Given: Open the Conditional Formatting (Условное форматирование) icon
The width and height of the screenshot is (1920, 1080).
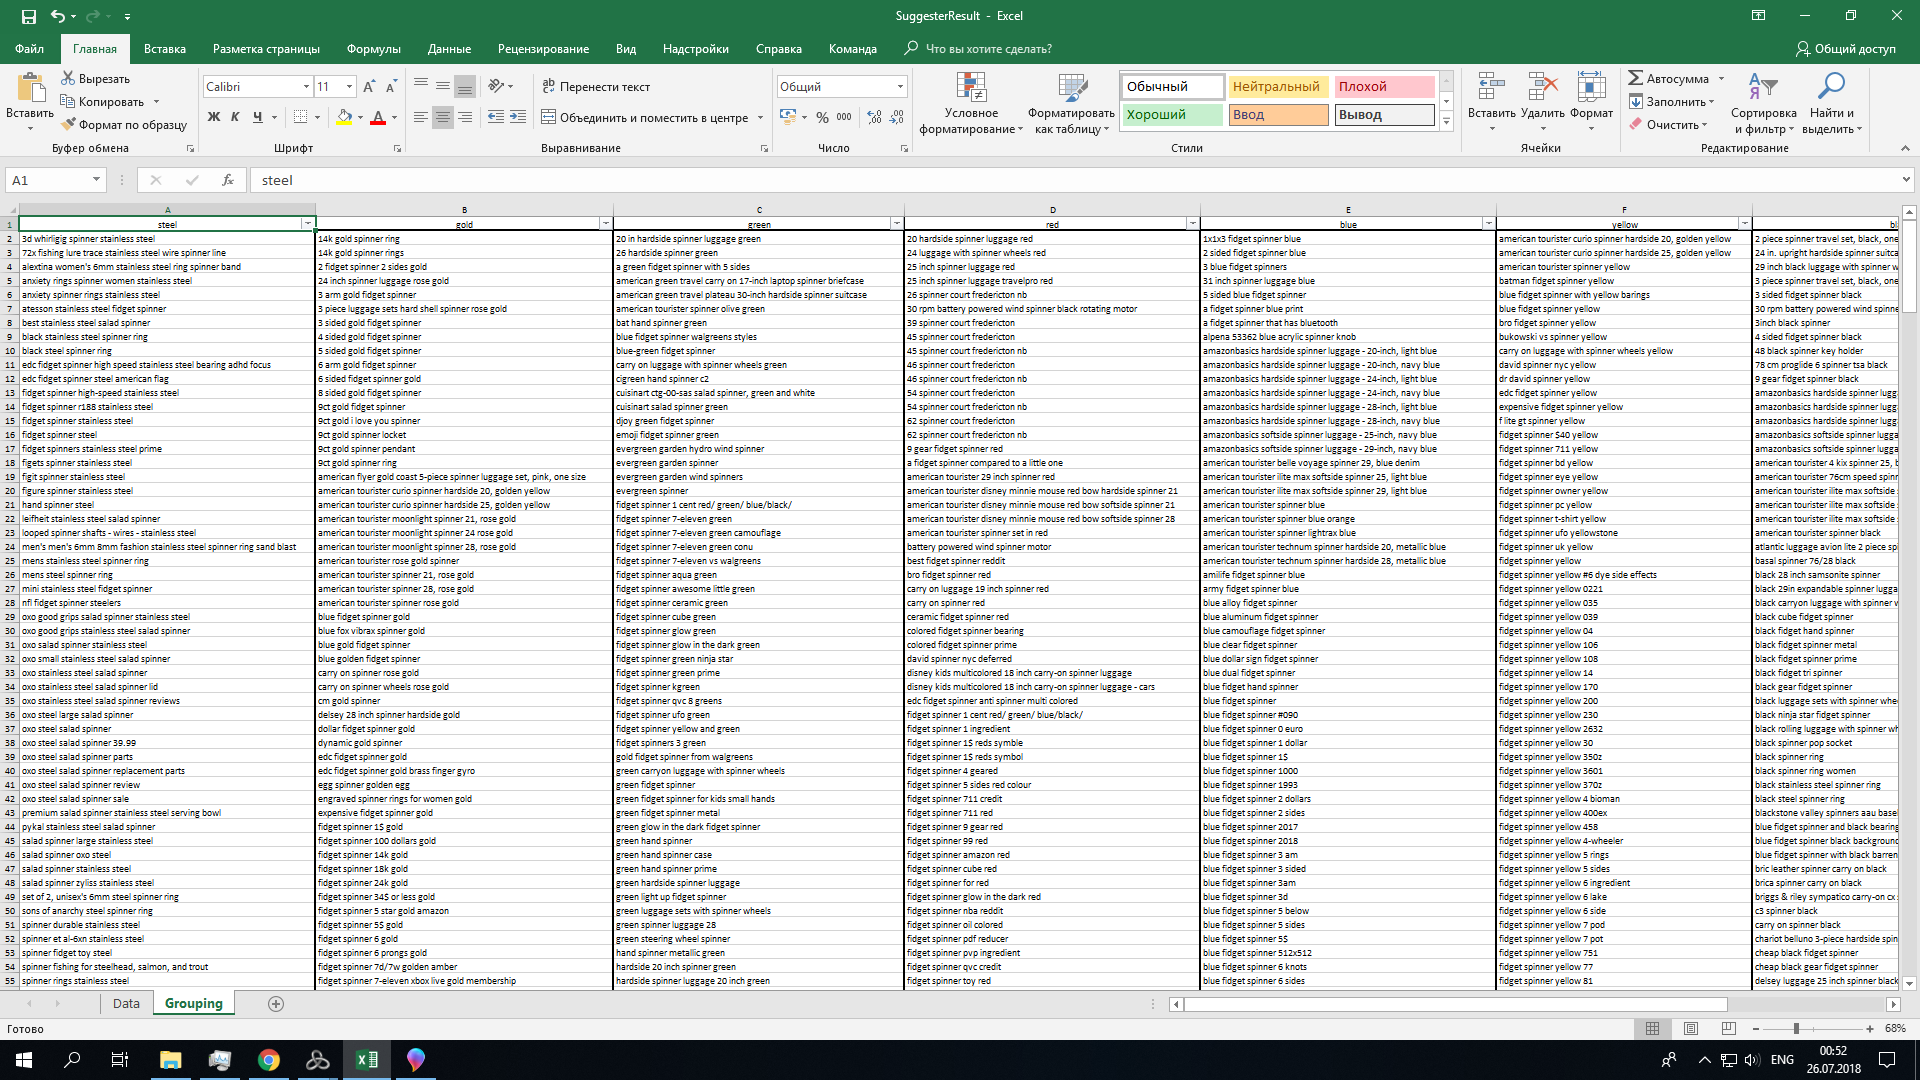Looking at the screenshot, I should click(x=971, y=88).
